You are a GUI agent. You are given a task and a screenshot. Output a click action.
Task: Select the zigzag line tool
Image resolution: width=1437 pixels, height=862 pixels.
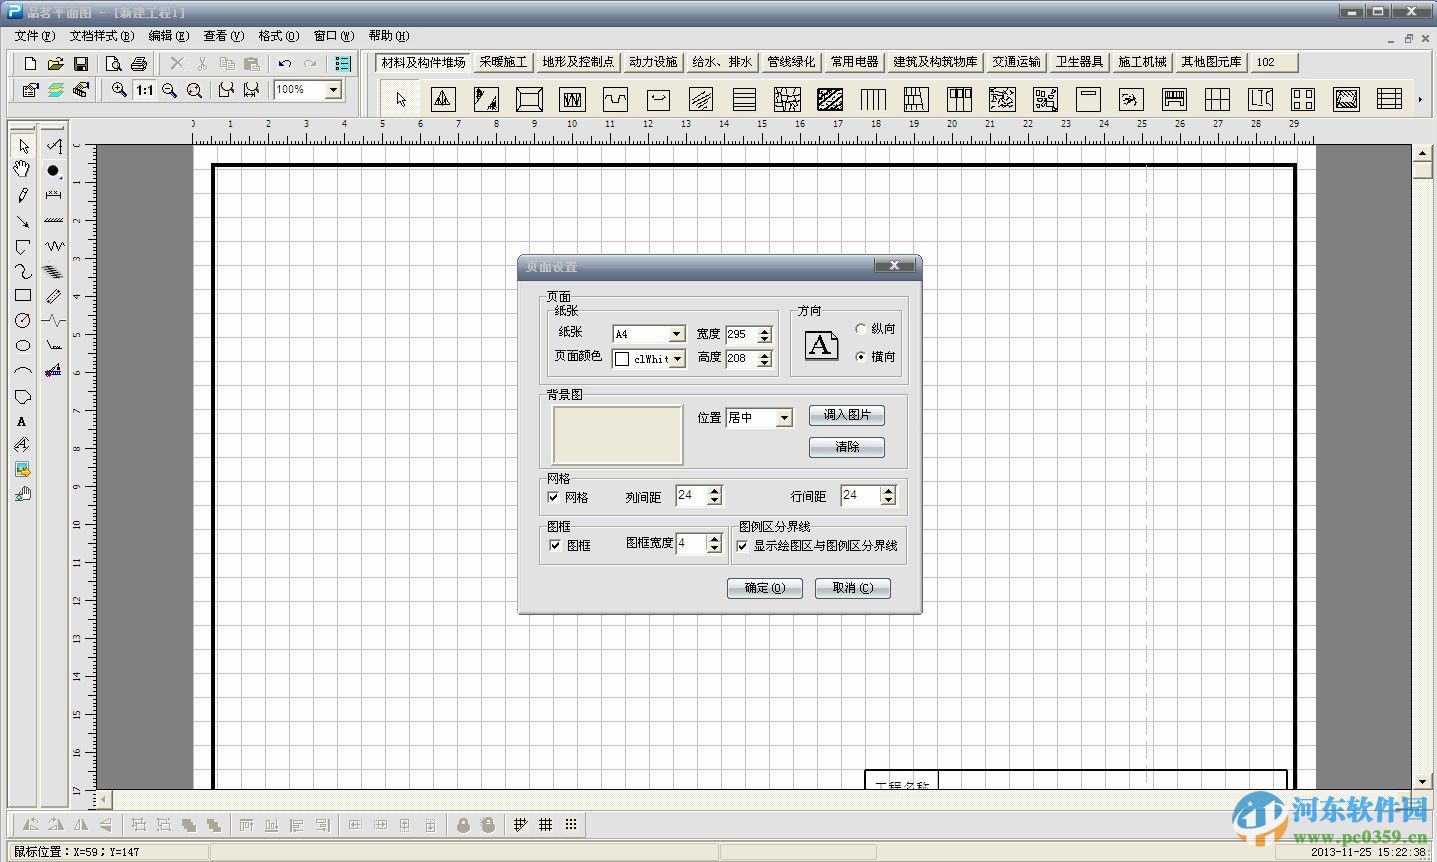[53, 245]
